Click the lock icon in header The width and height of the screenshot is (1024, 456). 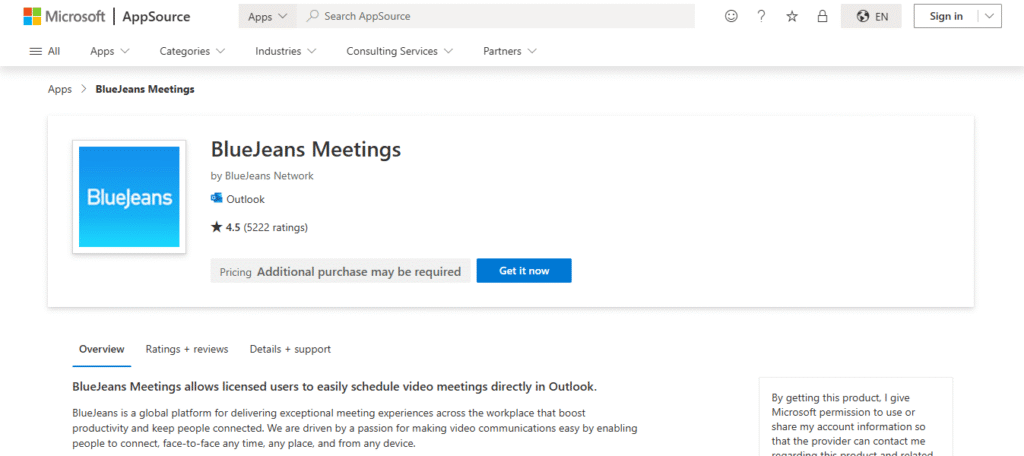point(822,16)
